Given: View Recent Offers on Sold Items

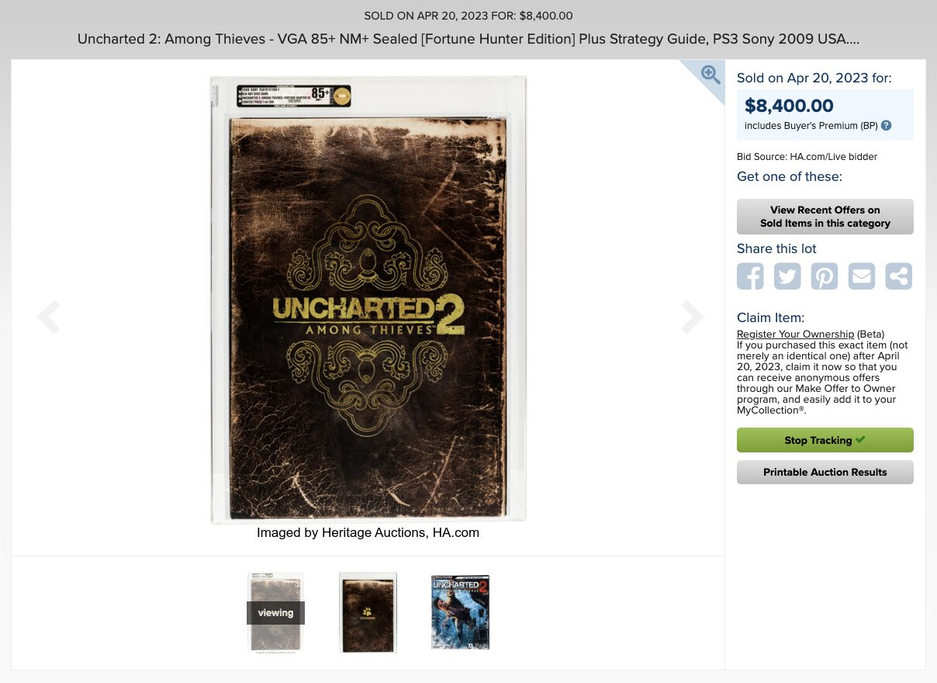Looking at the screenshot, I should [825, 216].
